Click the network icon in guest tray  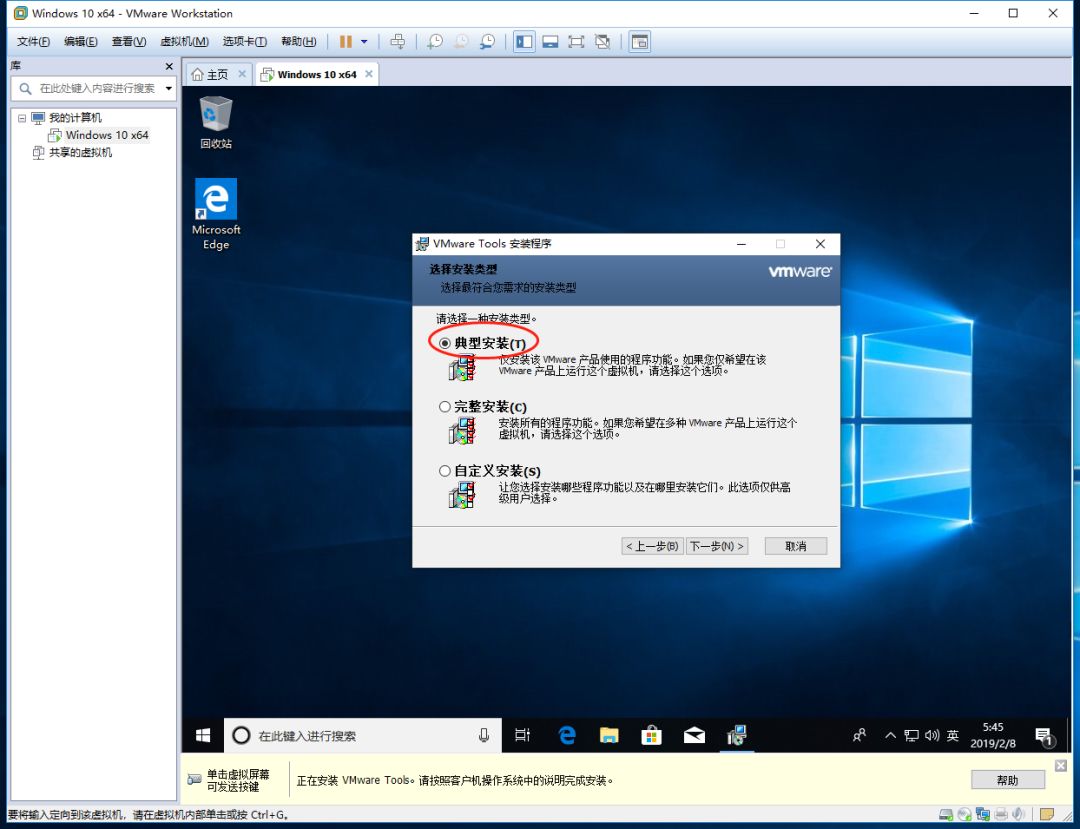coord(911,735)
